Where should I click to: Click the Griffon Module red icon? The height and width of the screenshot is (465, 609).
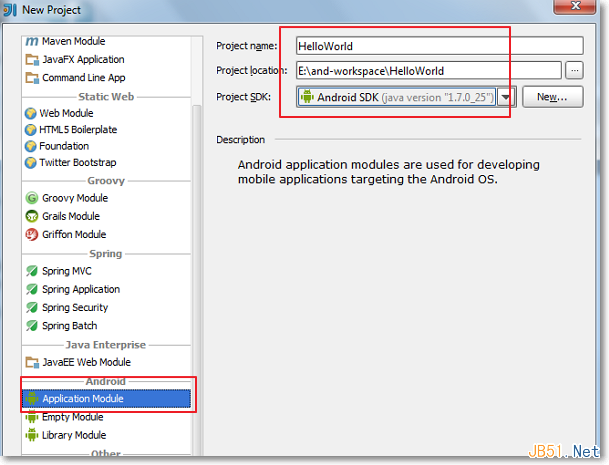coord(32,234)
